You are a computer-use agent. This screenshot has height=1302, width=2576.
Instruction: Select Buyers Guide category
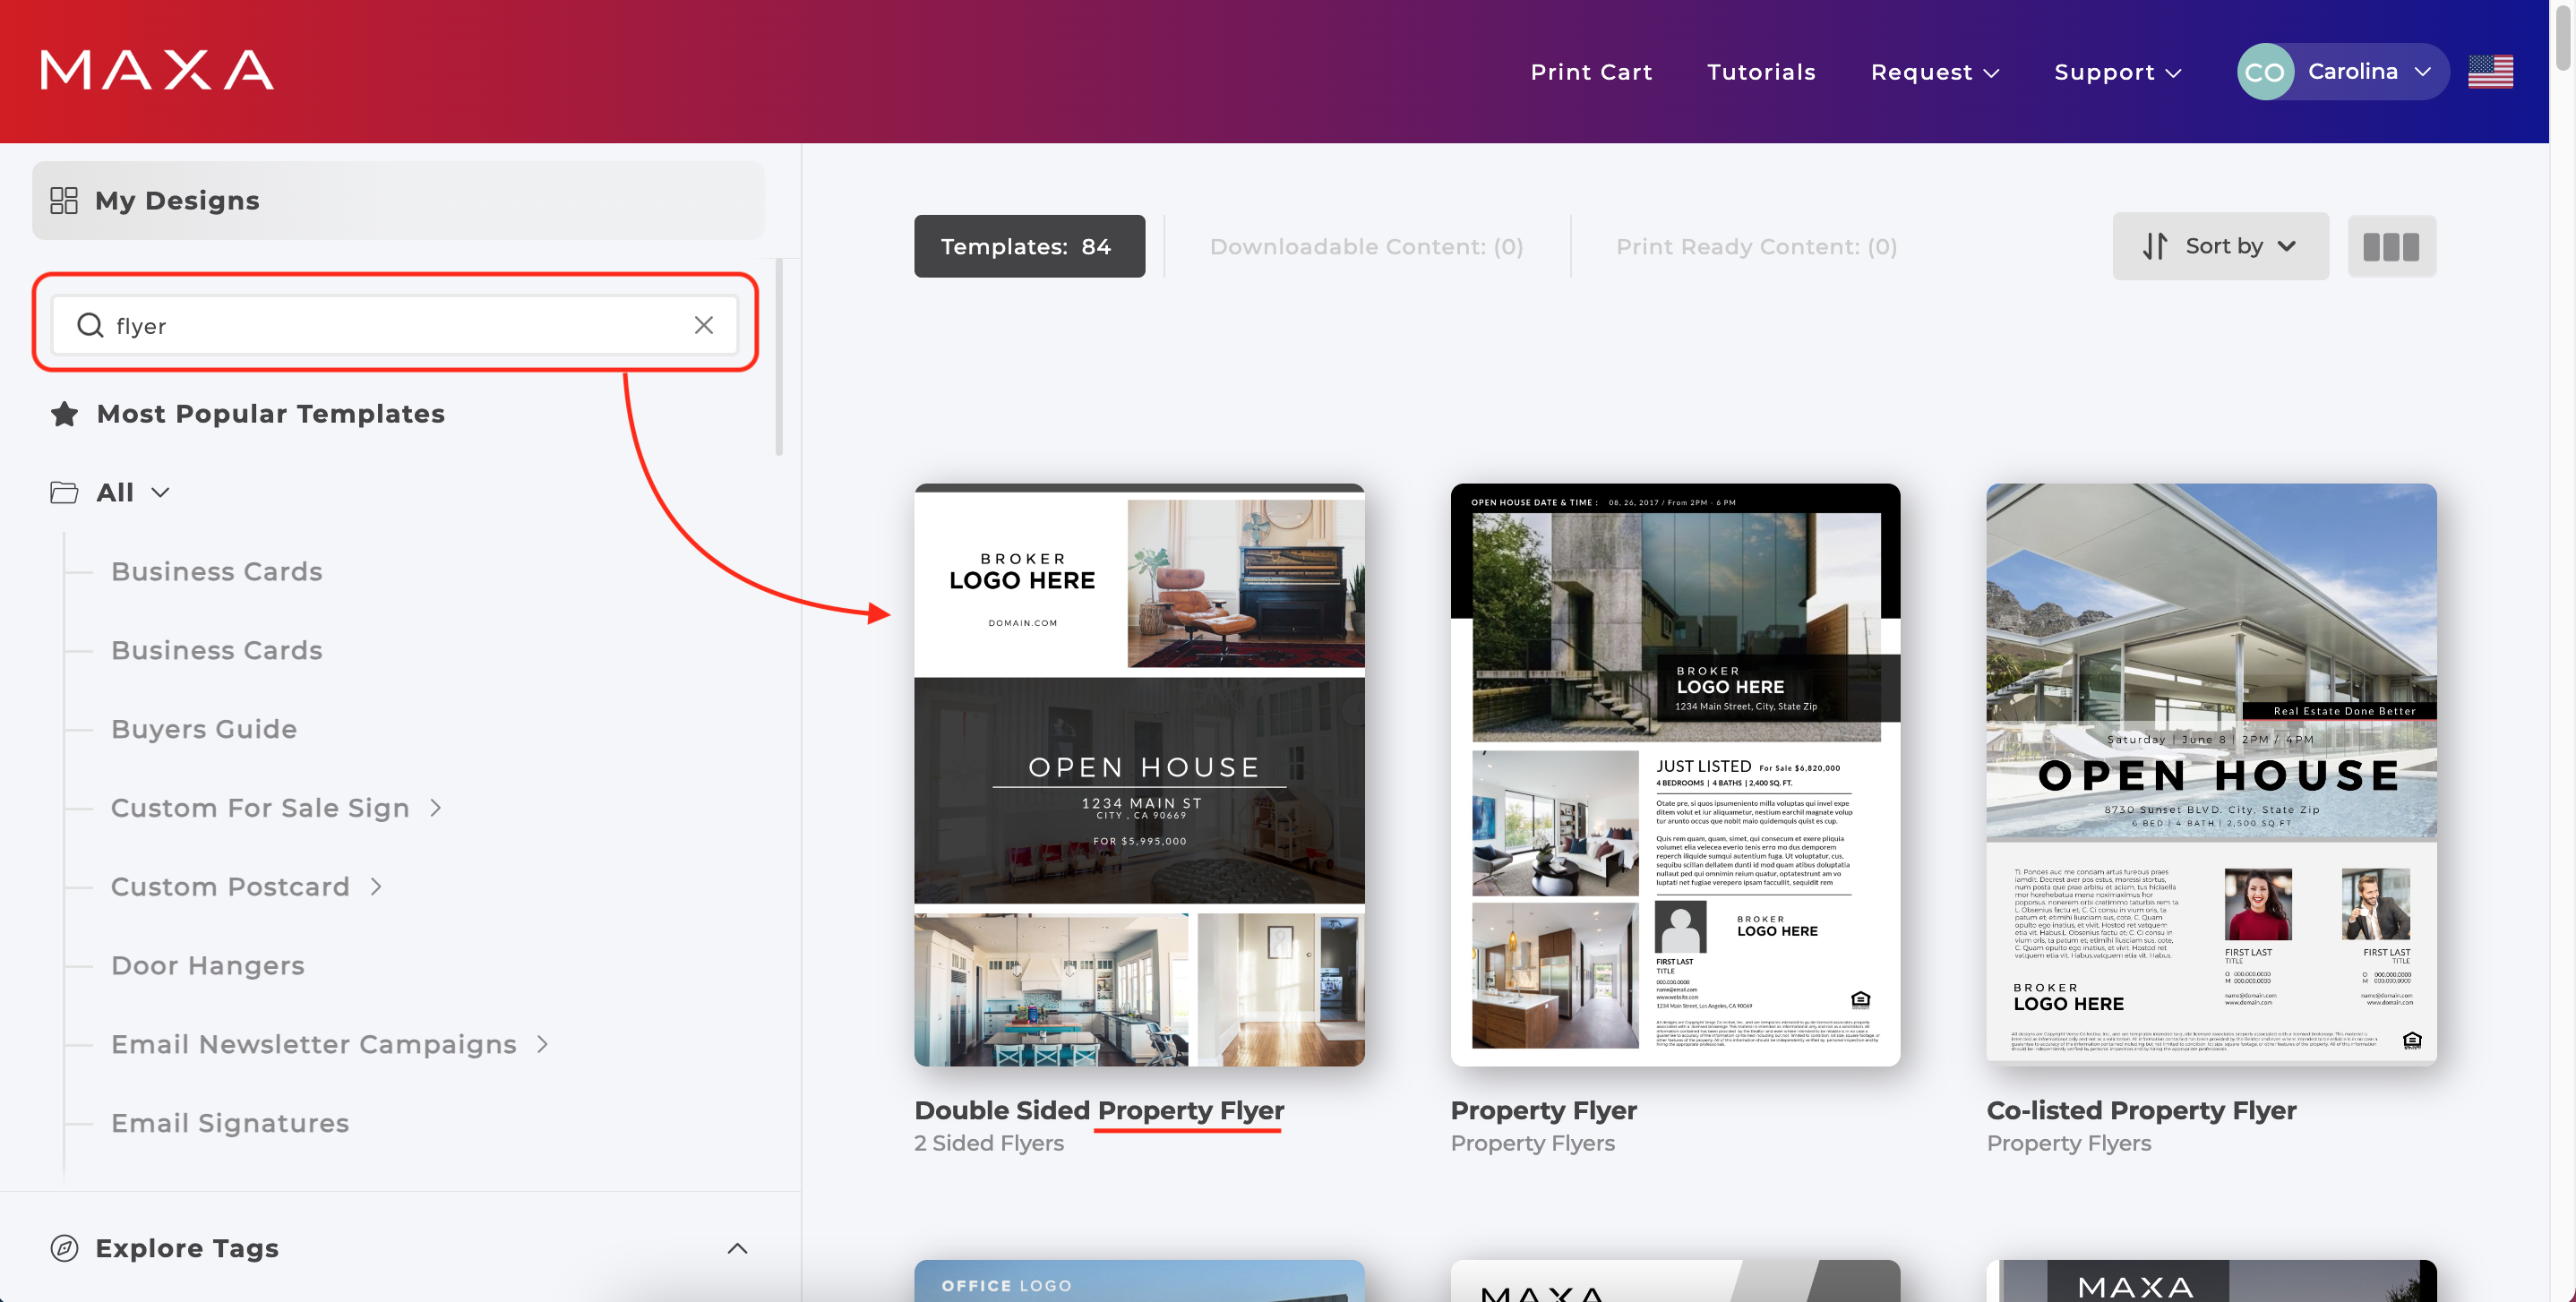(204, 729)
